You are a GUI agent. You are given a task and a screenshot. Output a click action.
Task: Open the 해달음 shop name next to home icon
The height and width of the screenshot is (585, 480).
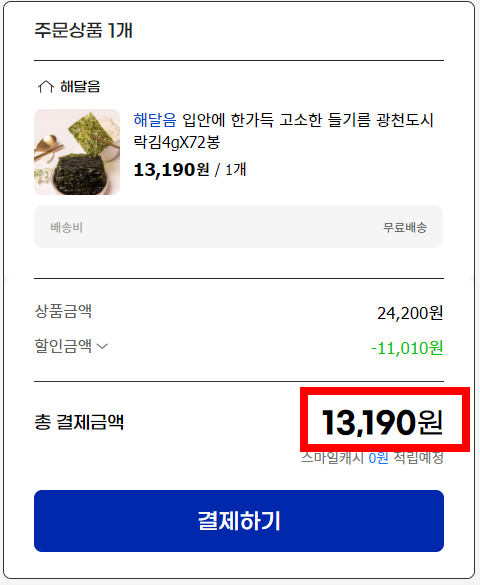[x=80, y=87]
